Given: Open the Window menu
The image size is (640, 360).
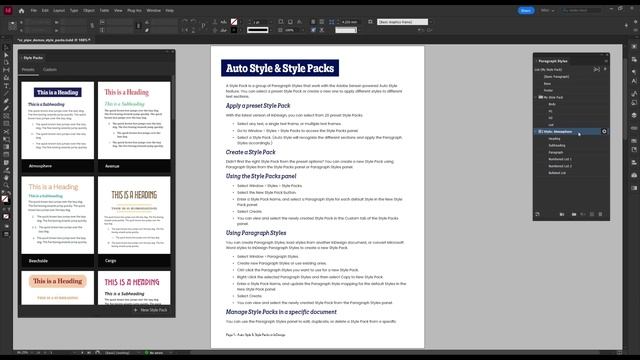Looking at the screenshot, I should (x=153, y=11).
